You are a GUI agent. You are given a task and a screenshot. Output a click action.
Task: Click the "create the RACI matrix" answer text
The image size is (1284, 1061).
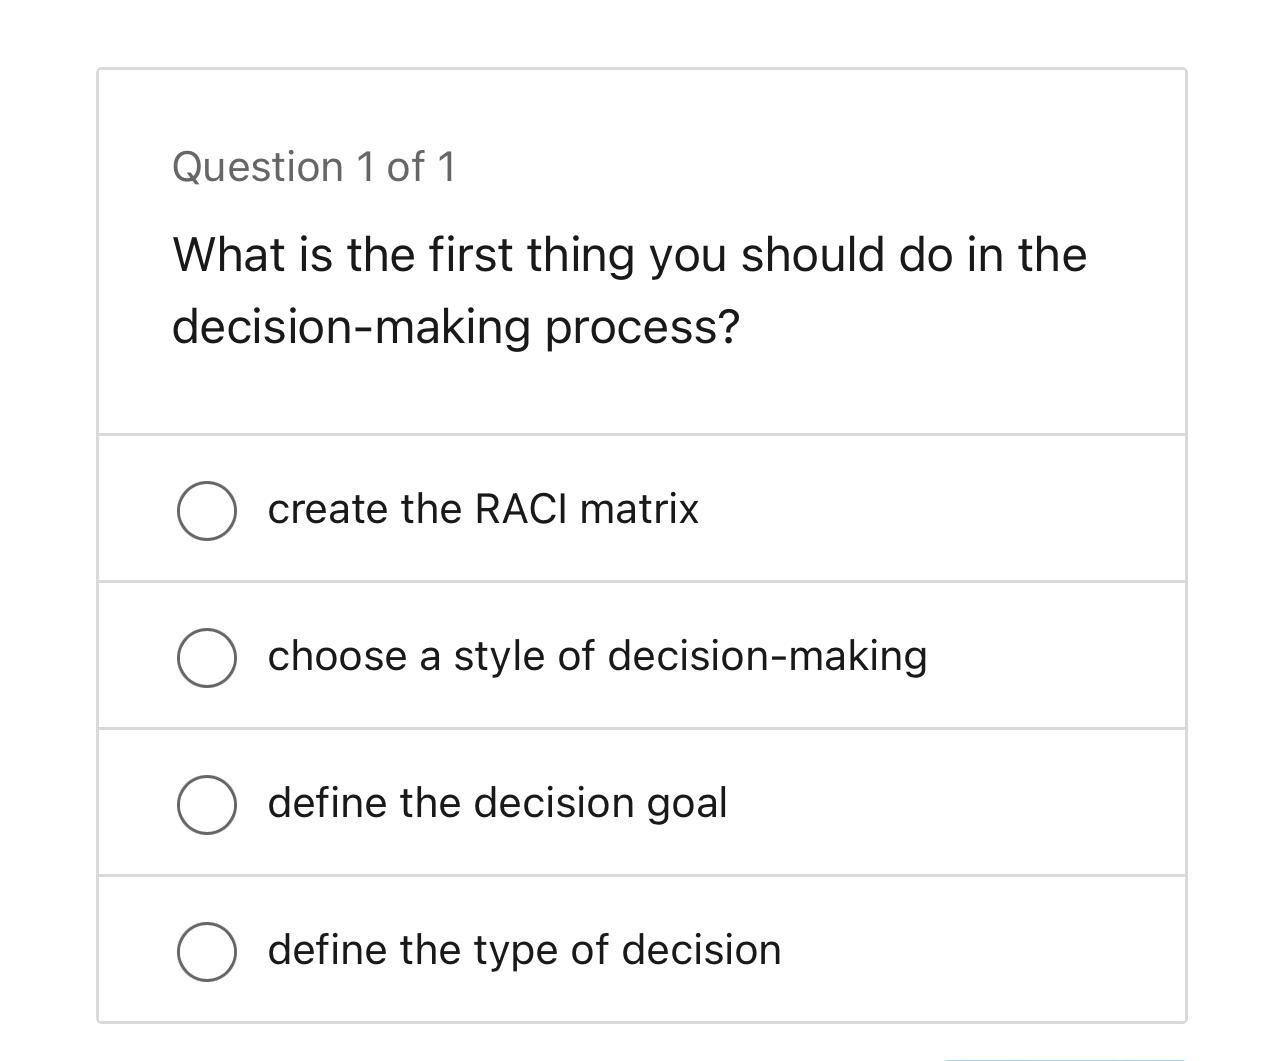tap(483, 509)
